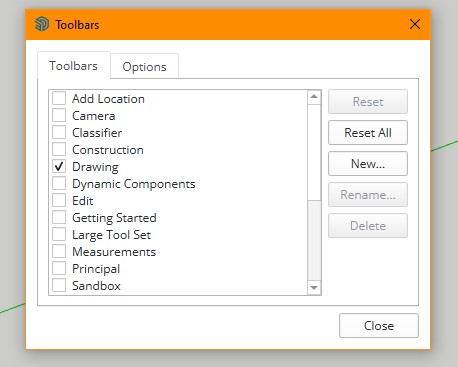Close the Toolbars dialog with X
The width and height of the screenshot is (458, 367).
(415, 24)
